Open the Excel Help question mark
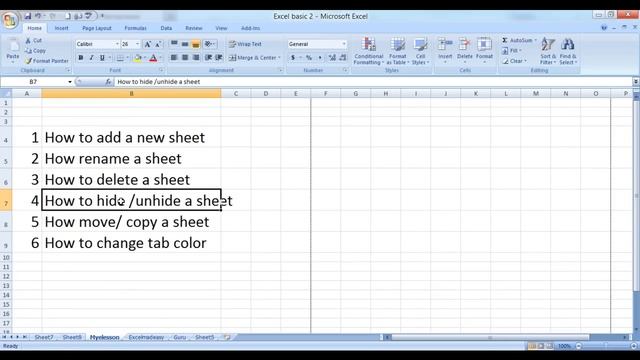The height and width of the screenshot is (360, 640). coord(604,28)
